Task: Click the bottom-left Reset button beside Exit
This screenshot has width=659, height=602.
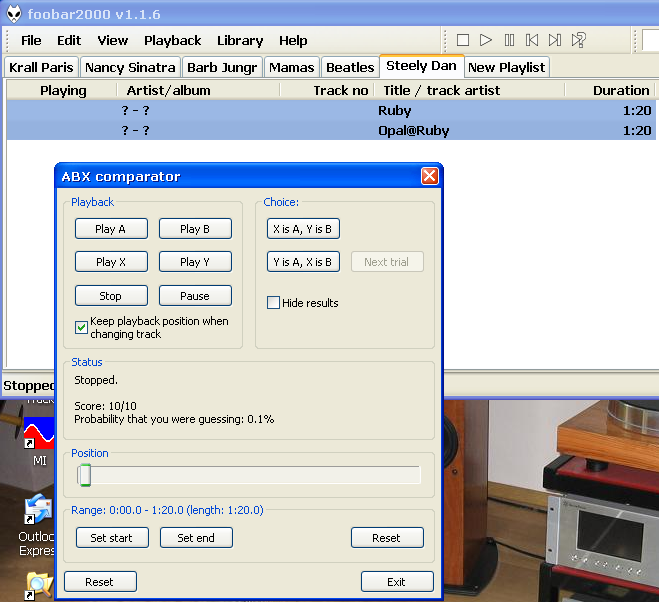Action: [100, 581]
